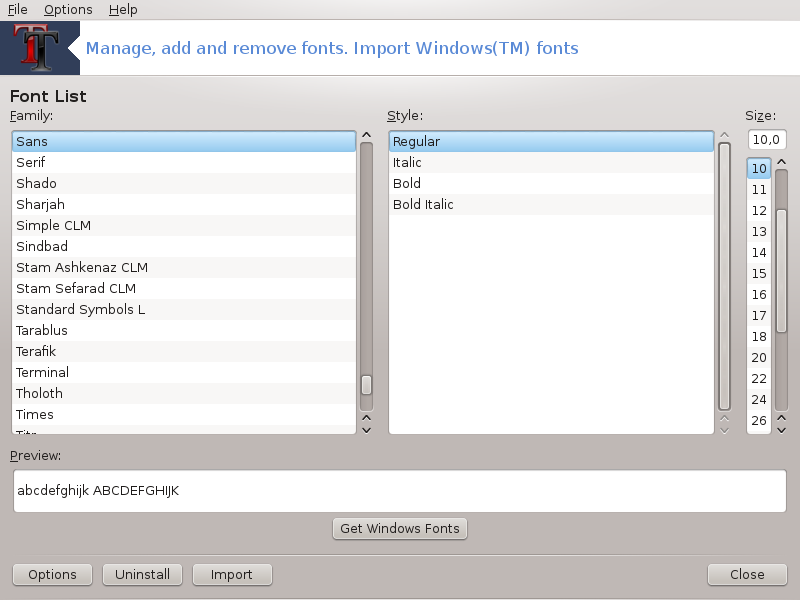Click the Size list scroll-up arrow
This screenshot has height=600, width=800.
[781, 162]
